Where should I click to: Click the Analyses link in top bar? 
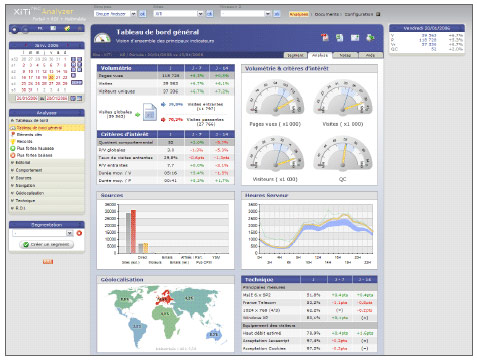coord(299,14)
